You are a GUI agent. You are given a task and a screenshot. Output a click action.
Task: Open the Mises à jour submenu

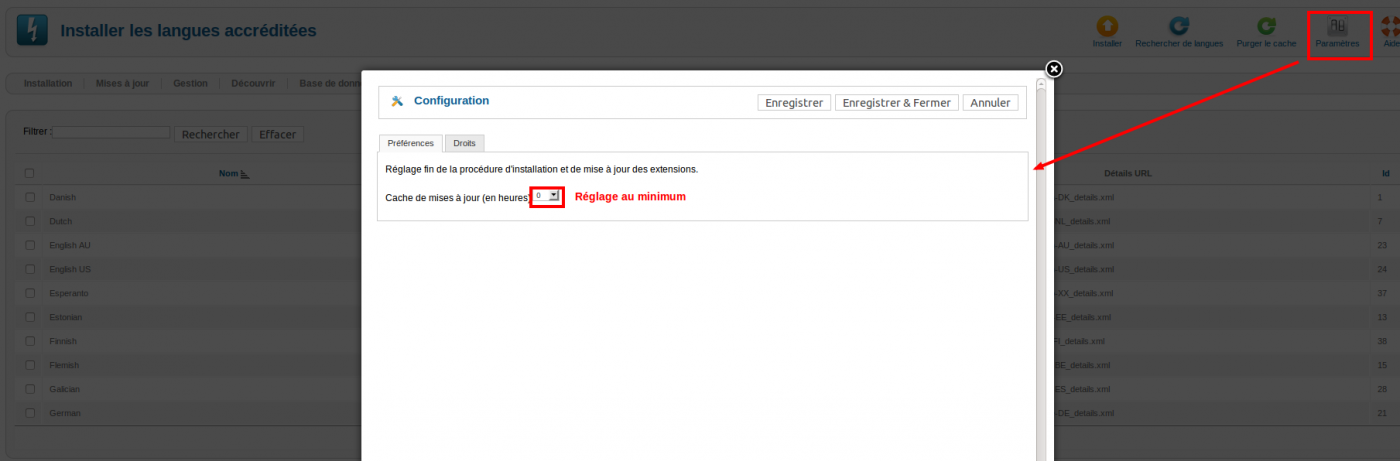coord(122,83)
